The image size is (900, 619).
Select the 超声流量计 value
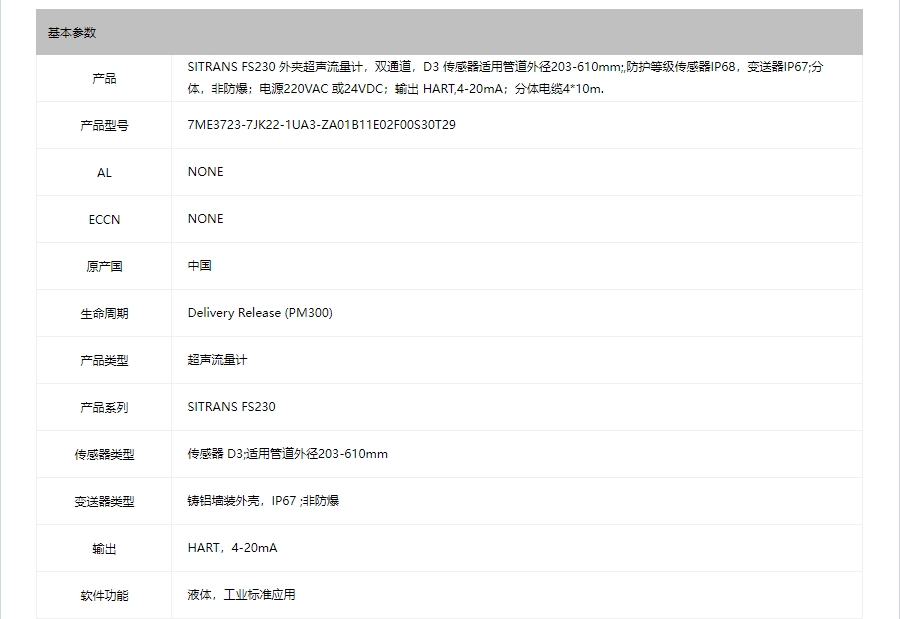tap(217, 360)
